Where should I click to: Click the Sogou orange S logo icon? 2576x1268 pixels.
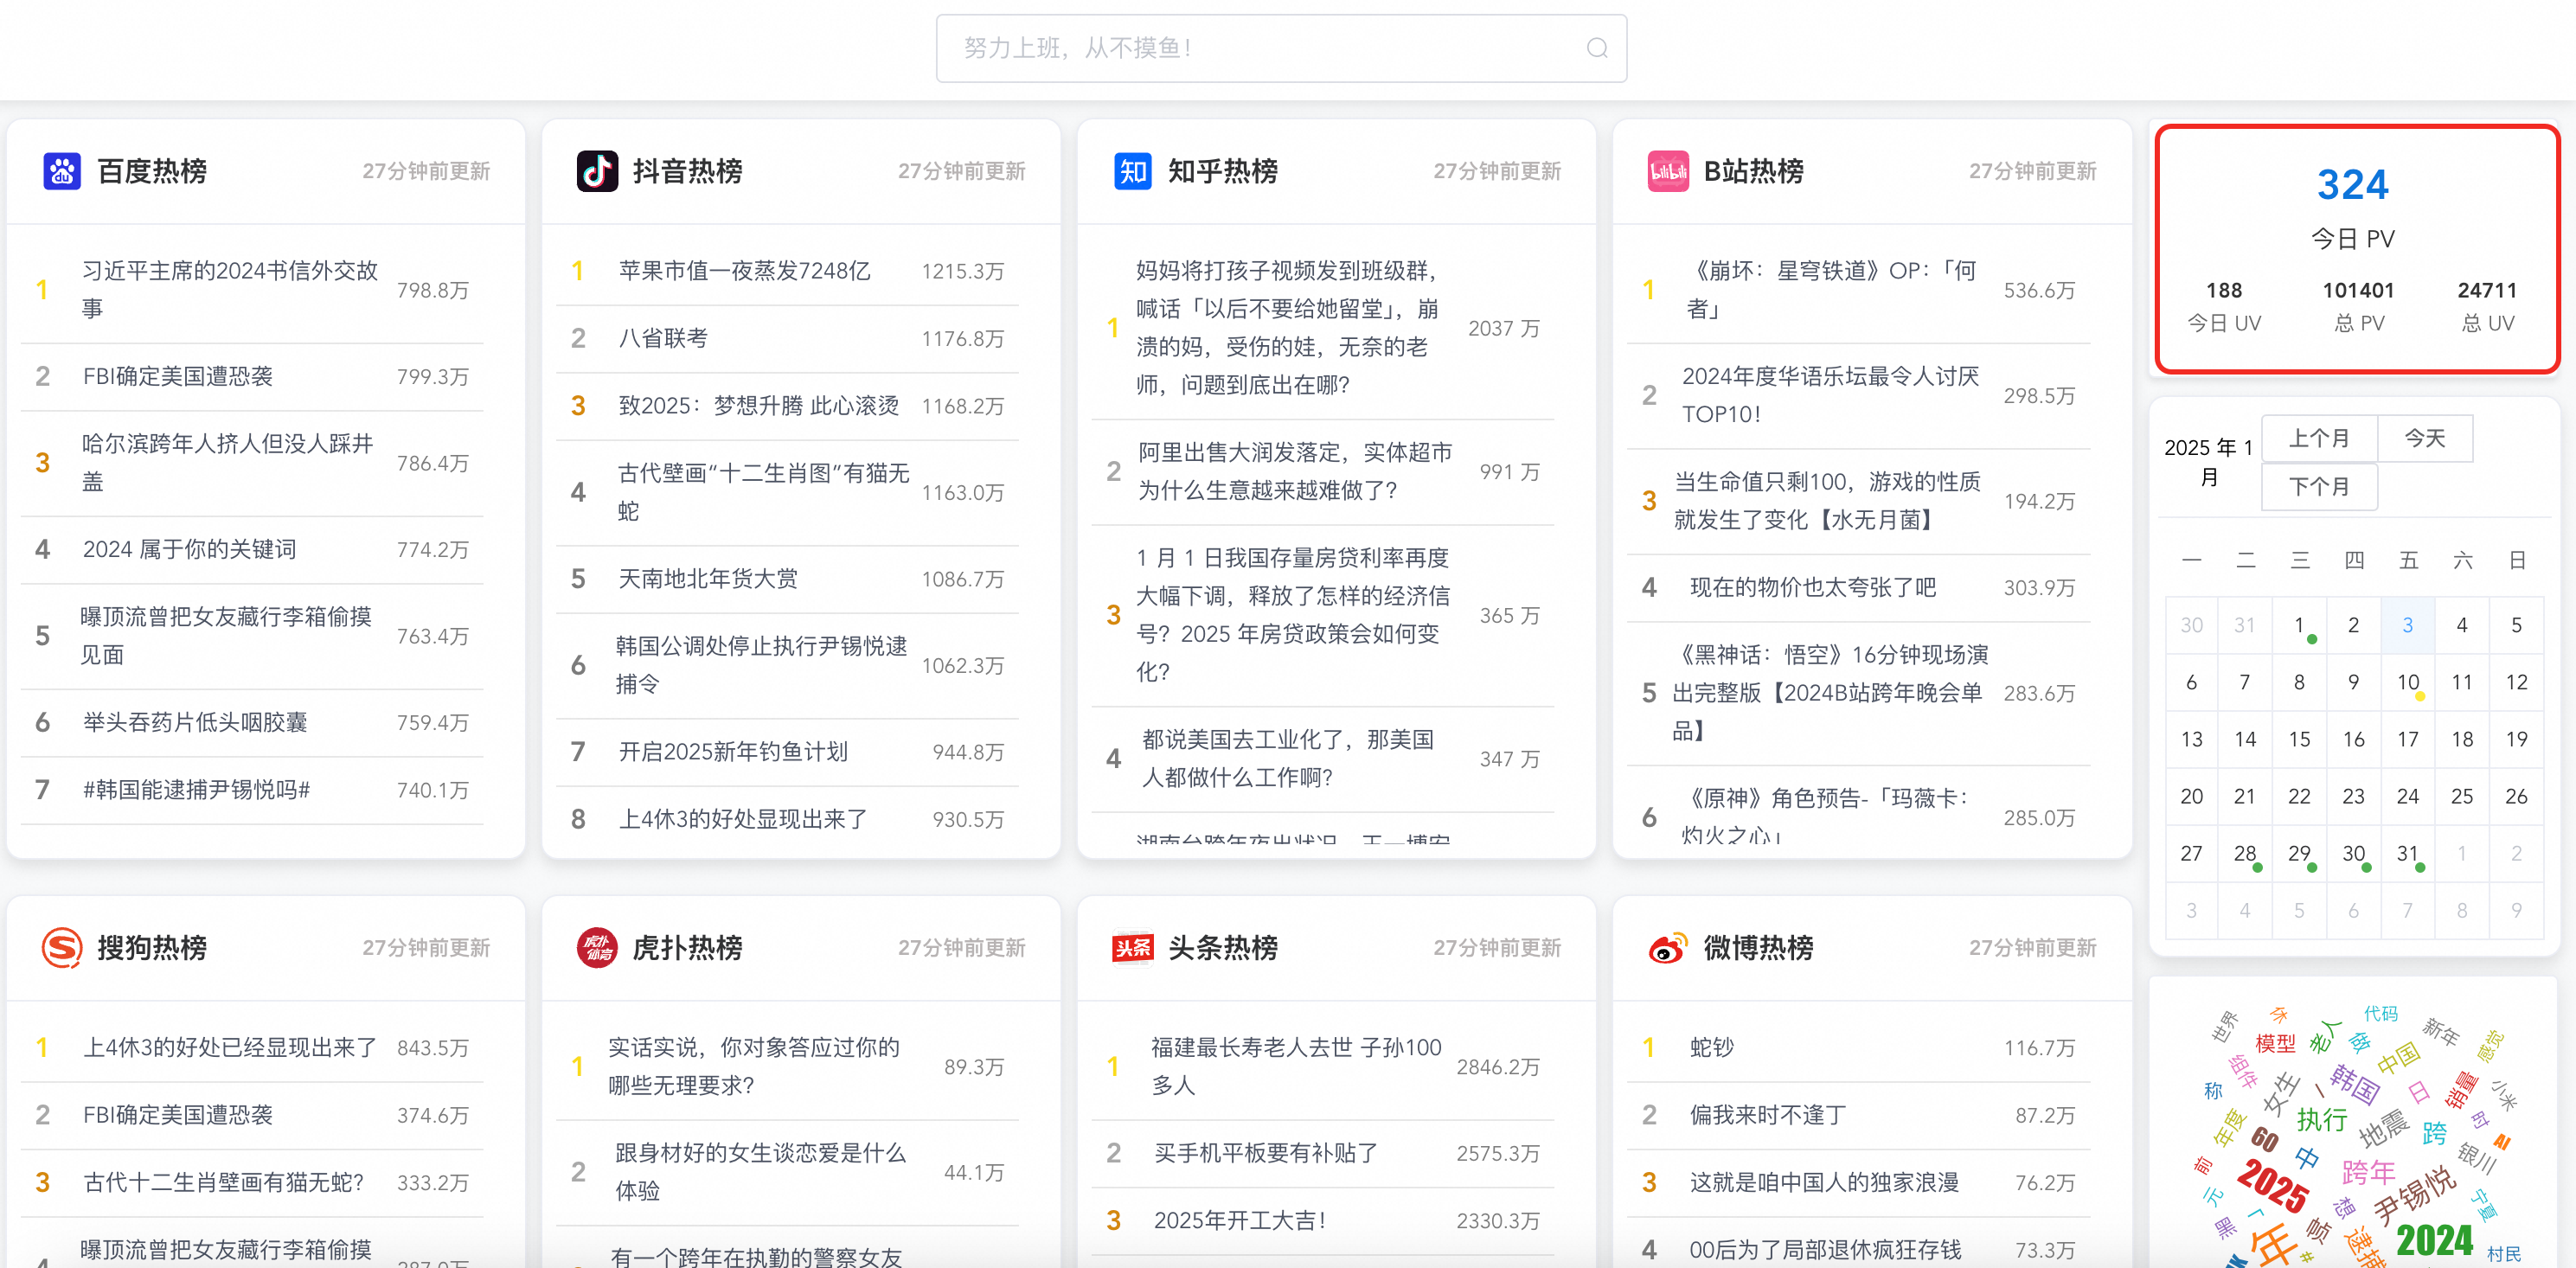pos(62,947)
